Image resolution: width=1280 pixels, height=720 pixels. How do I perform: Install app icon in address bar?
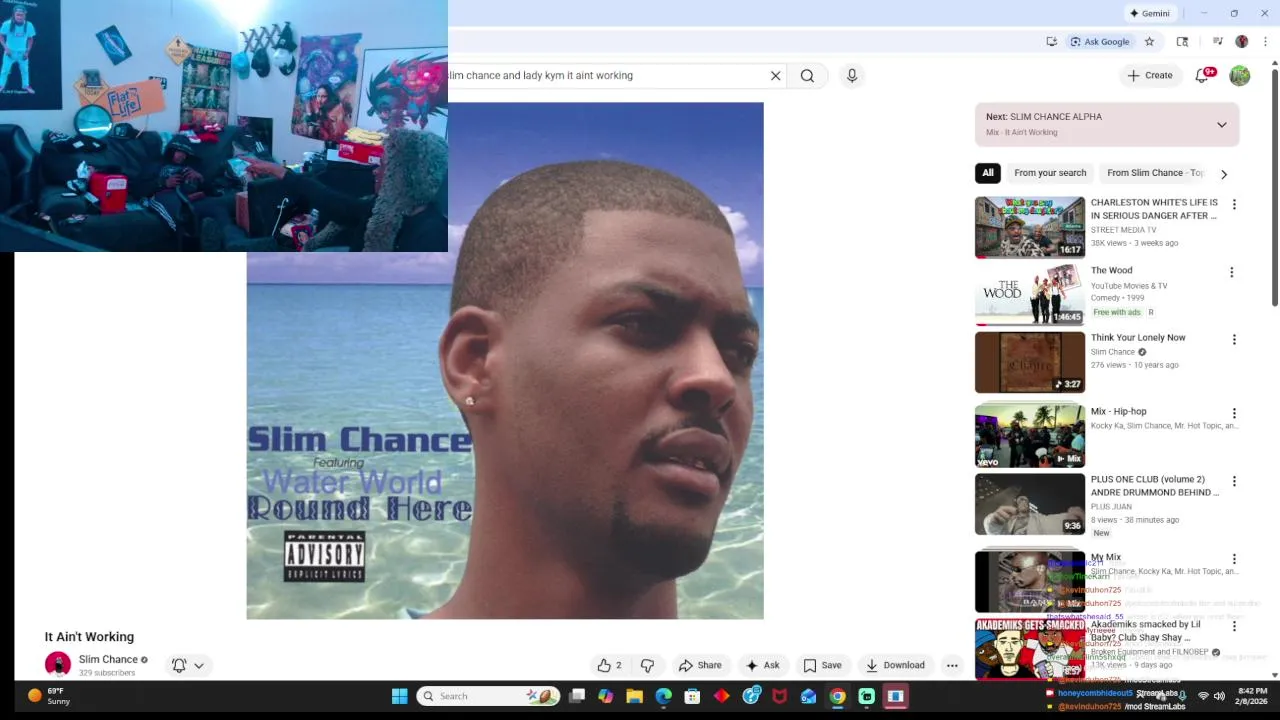pyautogui.click(x=1051, y=41)
